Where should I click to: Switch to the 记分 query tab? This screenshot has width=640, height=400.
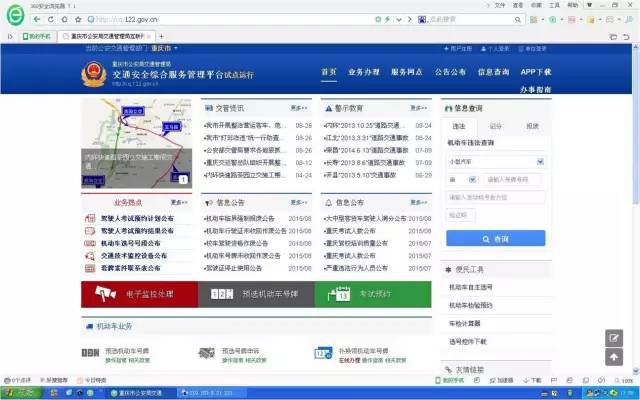pyautogui.click(x=496, y=127)
